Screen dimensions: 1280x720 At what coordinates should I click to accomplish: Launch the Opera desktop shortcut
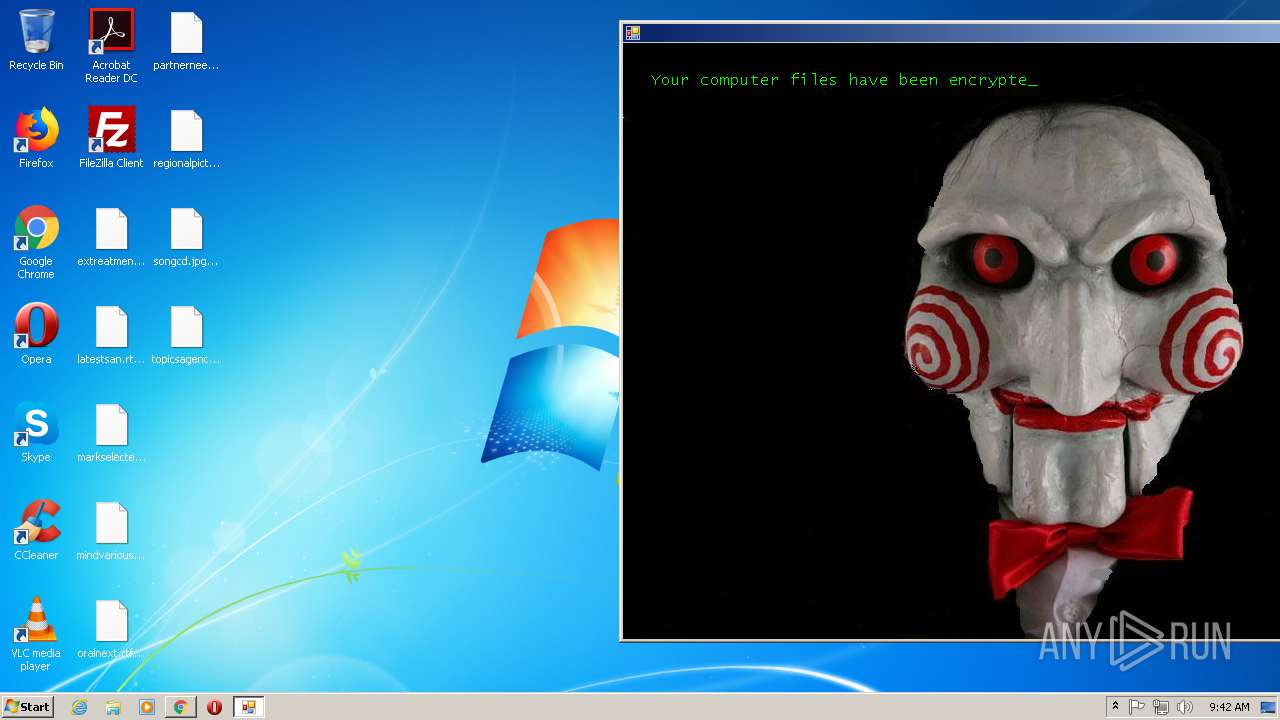point(36,335)
